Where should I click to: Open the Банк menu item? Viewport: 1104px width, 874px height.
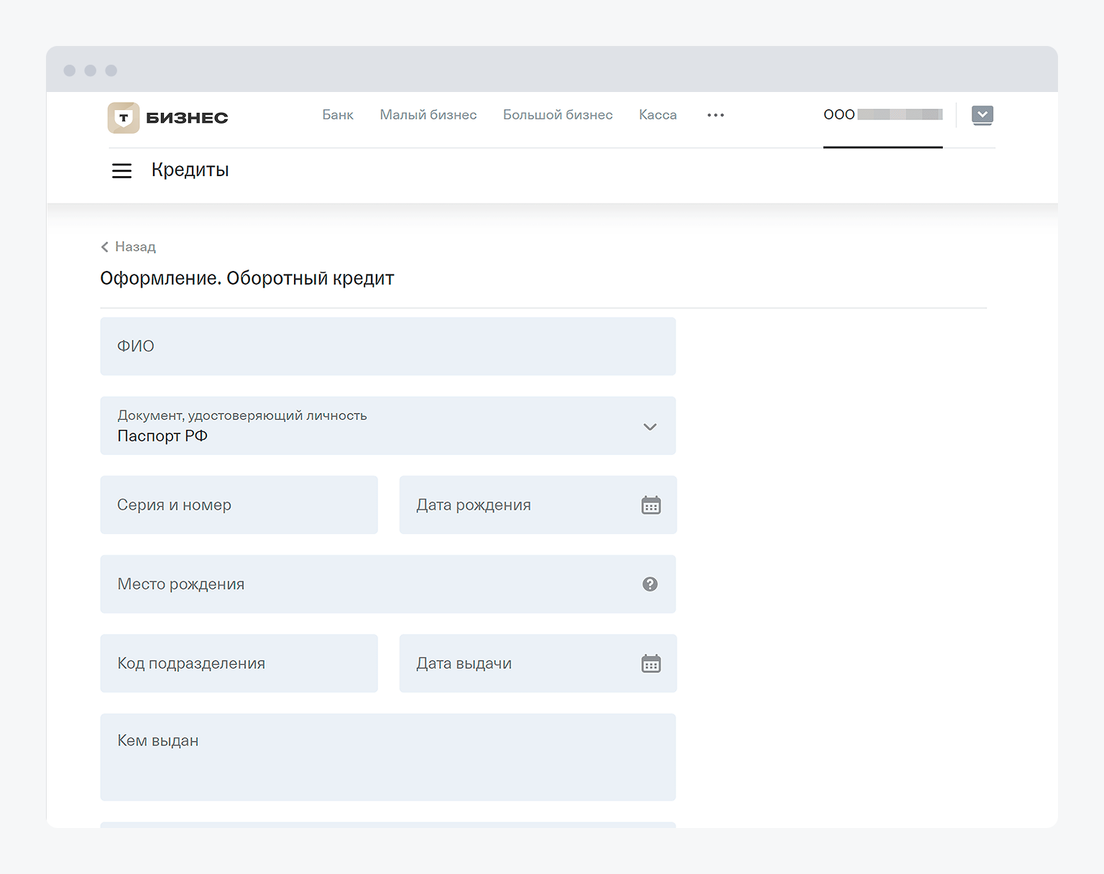(338, 115)
